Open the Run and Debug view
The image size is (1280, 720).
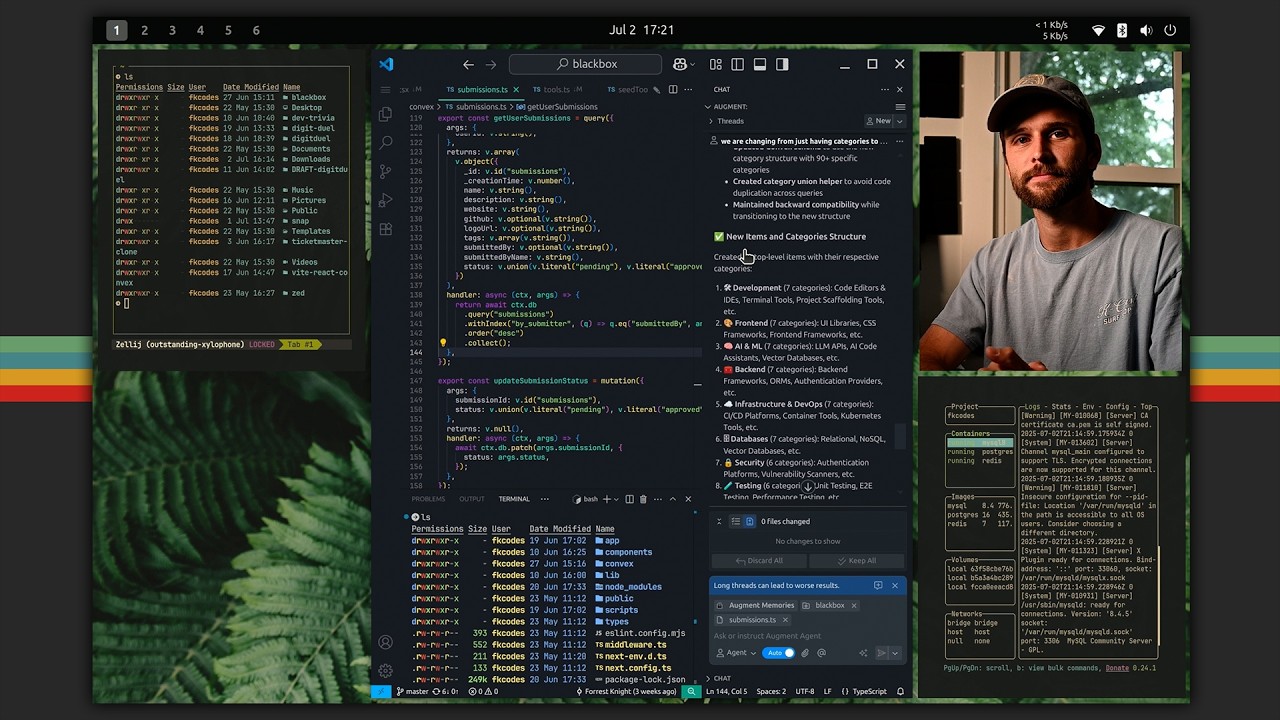click(385, 201)
